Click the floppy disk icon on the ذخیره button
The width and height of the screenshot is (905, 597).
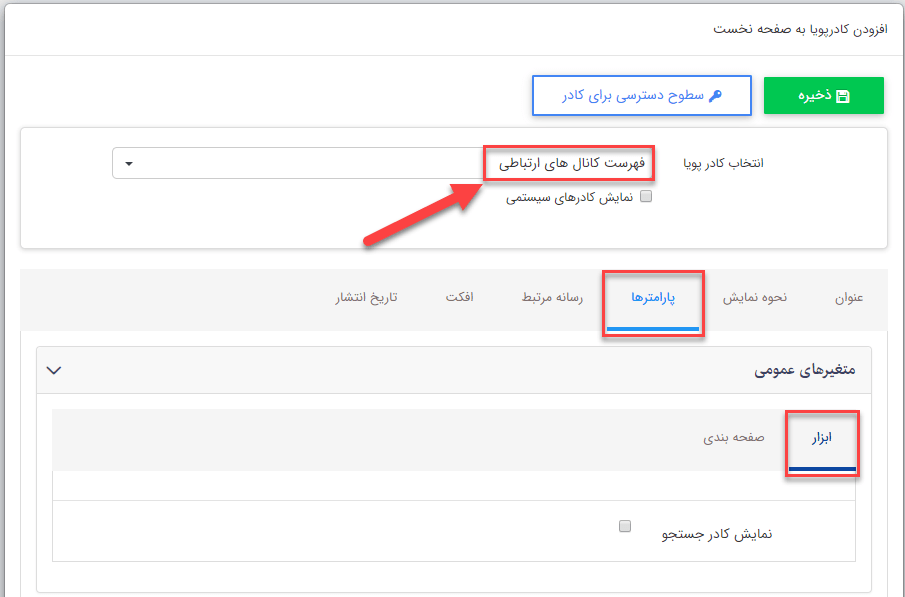pos(841,95)
